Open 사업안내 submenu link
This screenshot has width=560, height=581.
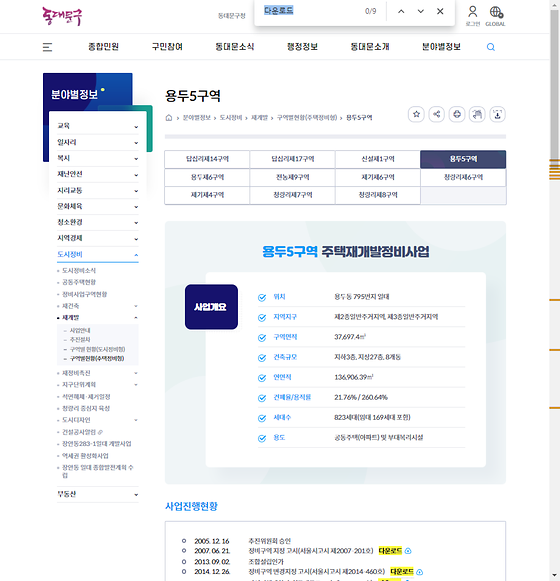coord(80,331)
